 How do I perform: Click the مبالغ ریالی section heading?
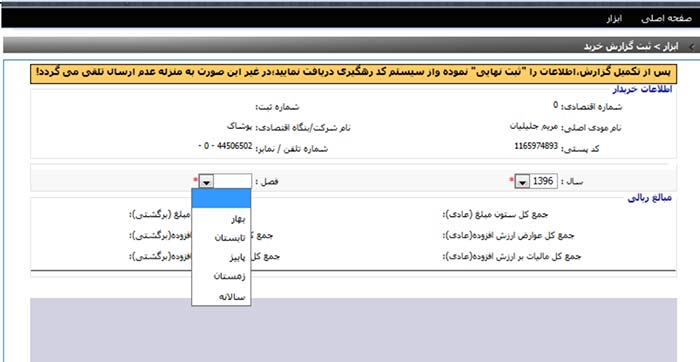tap(650, 198)
